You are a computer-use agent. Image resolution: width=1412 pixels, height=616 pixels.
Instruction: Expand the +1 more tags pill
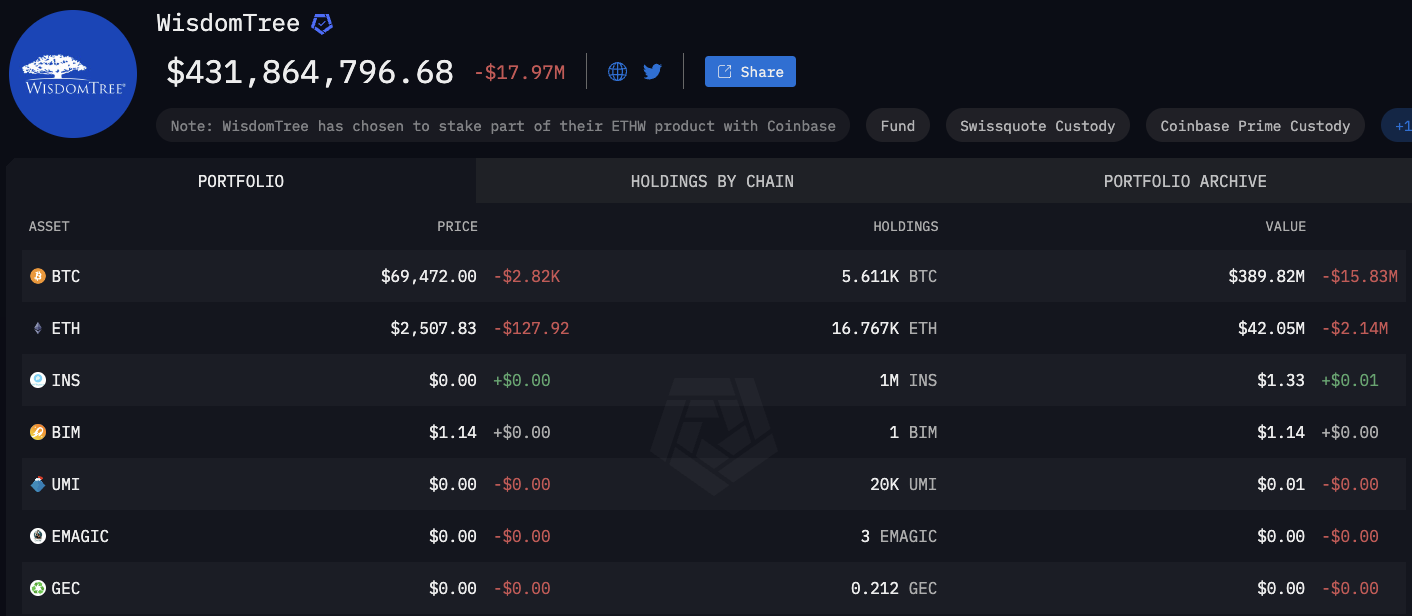[1397, 126]
